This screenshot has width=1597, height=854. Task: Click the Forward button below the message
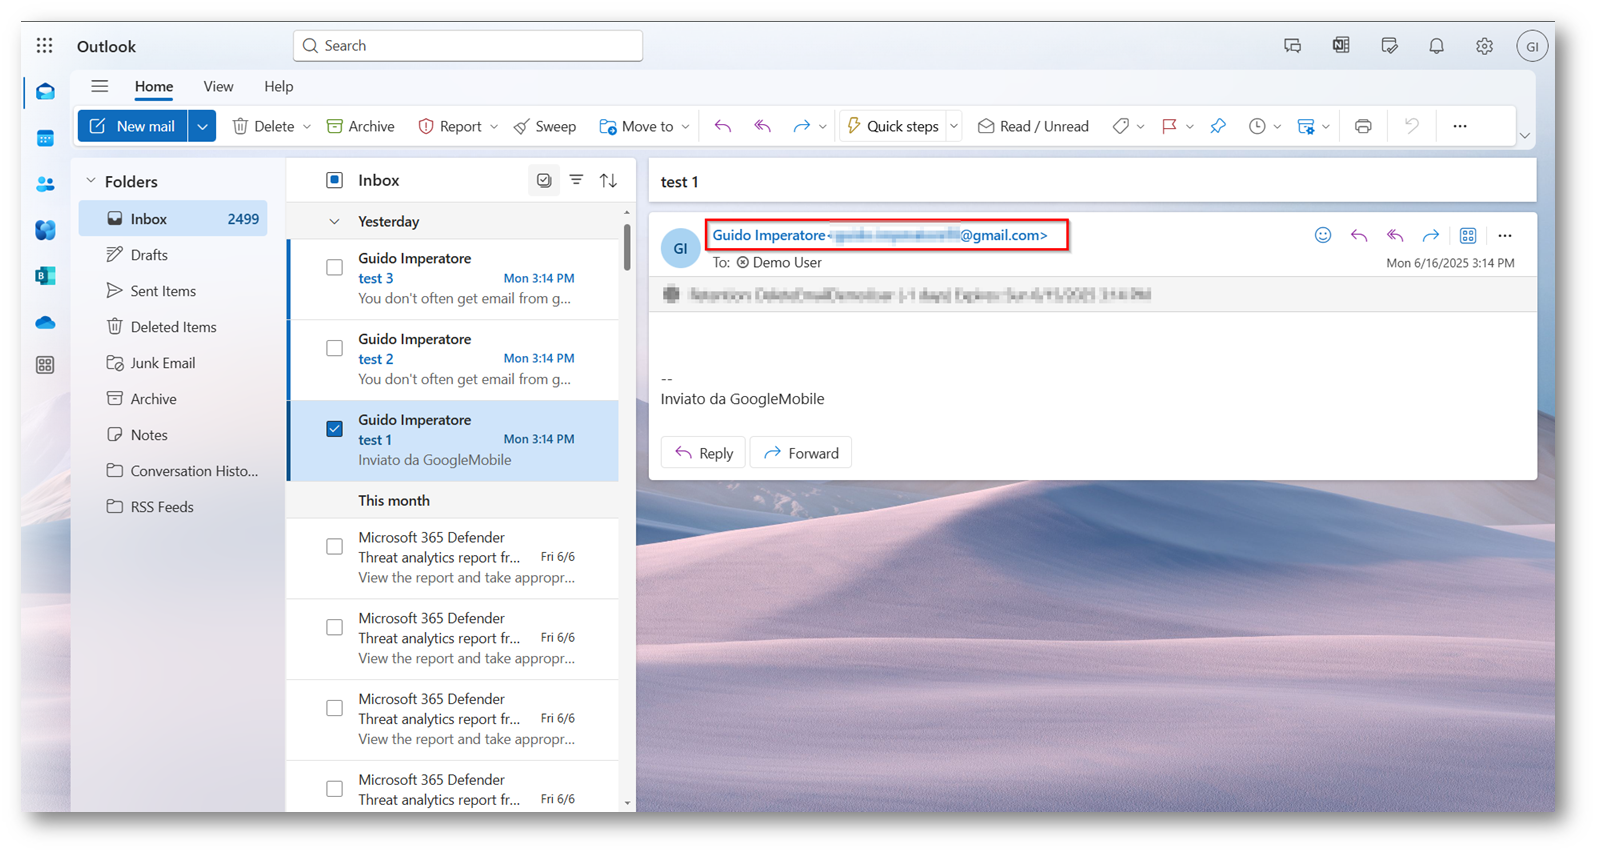(x=801, y=453)
